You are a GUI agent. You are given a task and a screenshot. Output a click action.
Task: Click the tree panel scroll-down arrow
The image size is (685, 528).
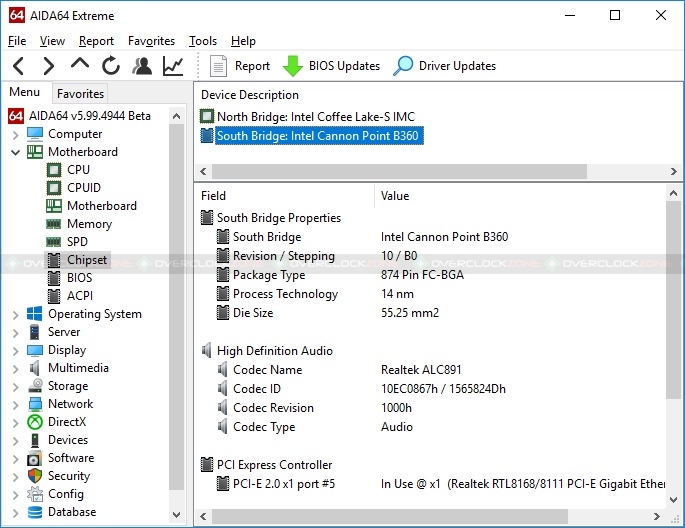point(176,514)
